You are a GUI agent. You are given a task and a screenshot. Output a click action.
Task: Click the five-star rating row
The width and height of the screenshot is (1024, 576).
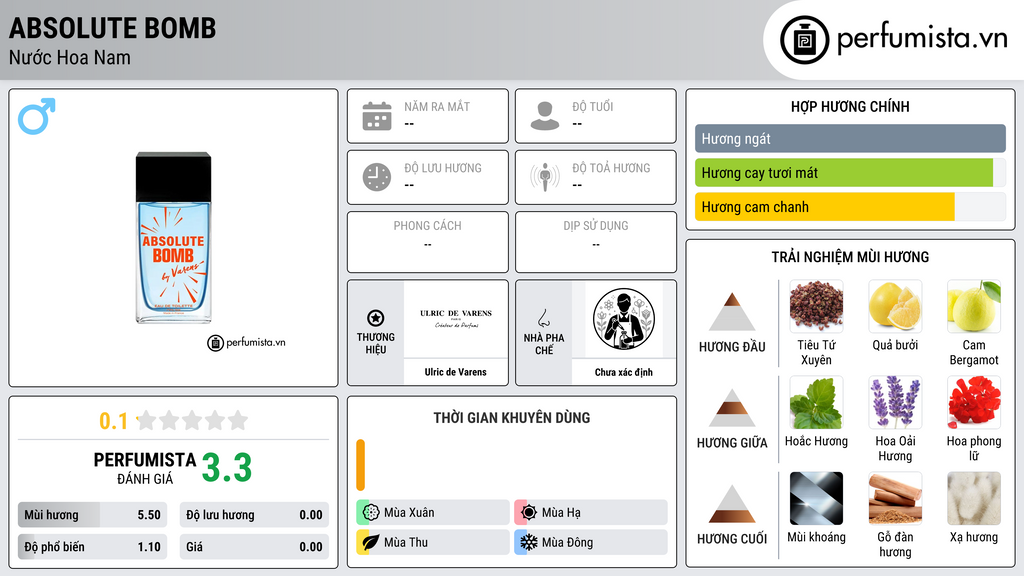click(x=193, y=420)
